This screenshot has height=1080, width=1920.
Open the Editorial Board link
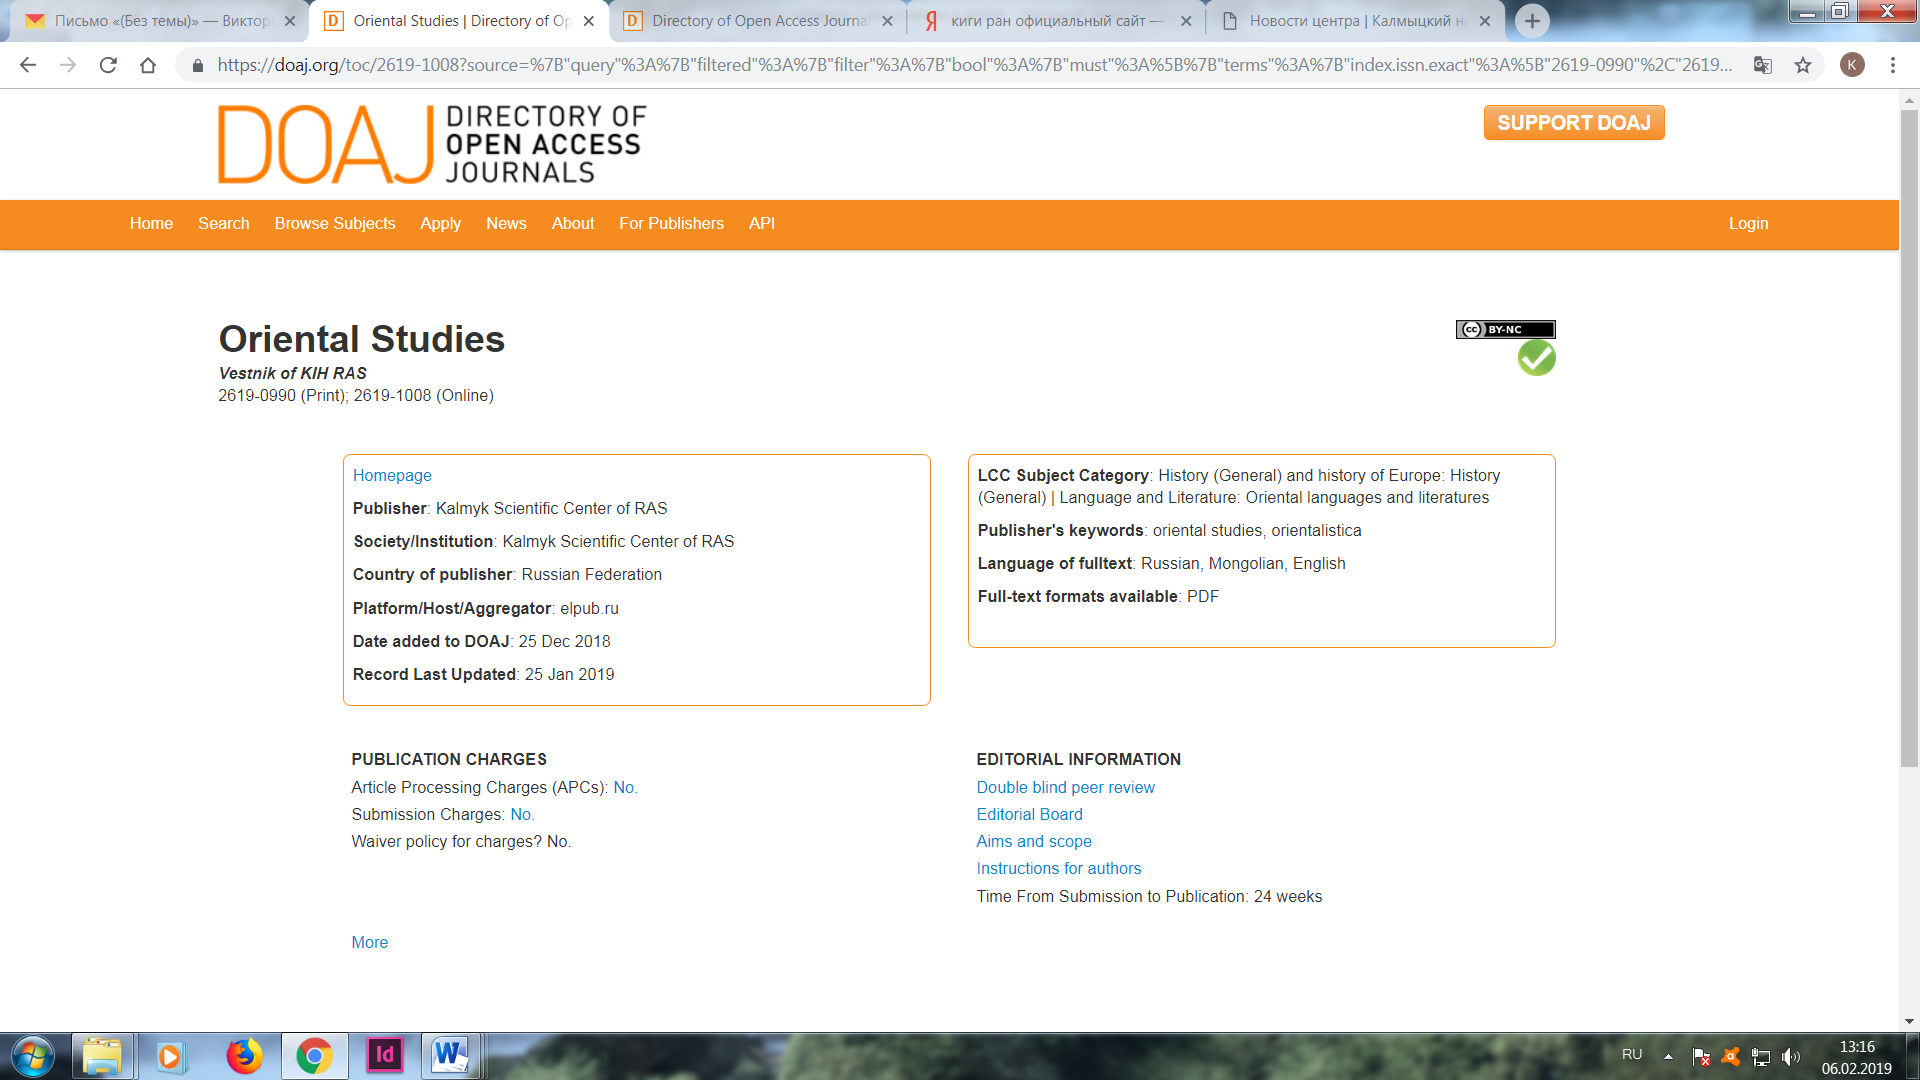click(1029, 814)
